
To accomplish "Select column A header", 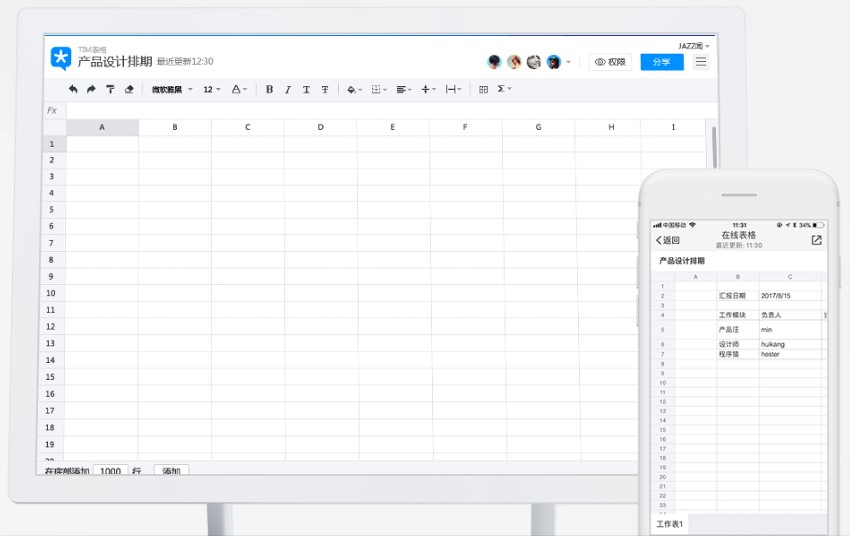I will 102,127.
